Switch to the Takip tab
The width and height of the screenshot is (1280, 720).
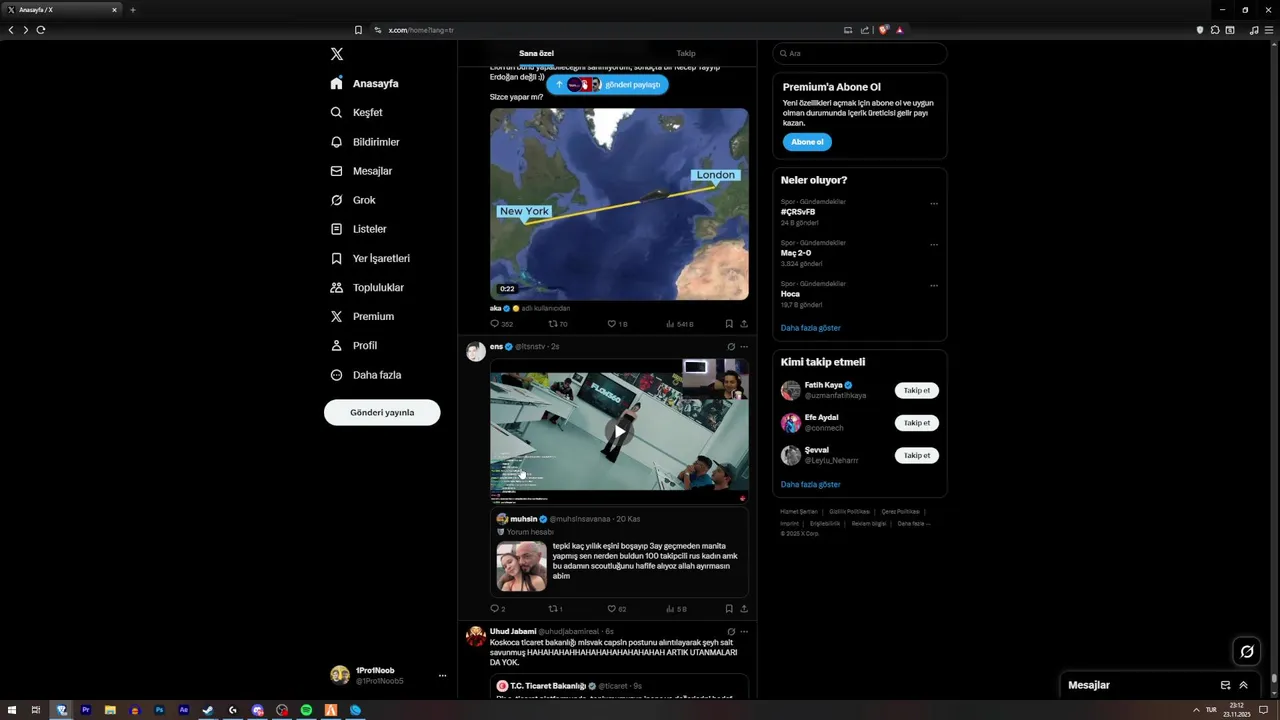tap(686, 53)
